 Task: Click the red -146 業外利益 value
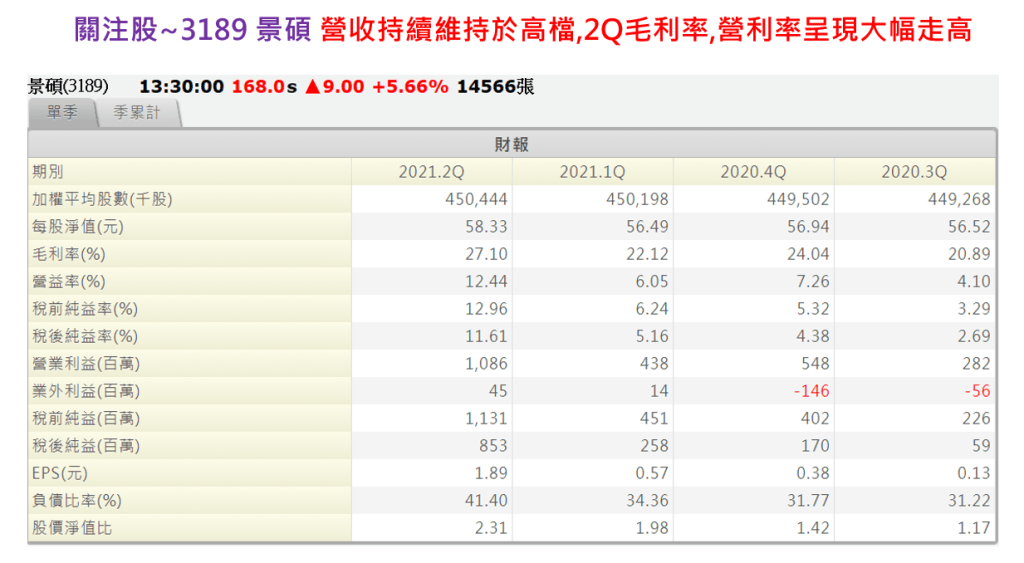click(x=809, y=391)
